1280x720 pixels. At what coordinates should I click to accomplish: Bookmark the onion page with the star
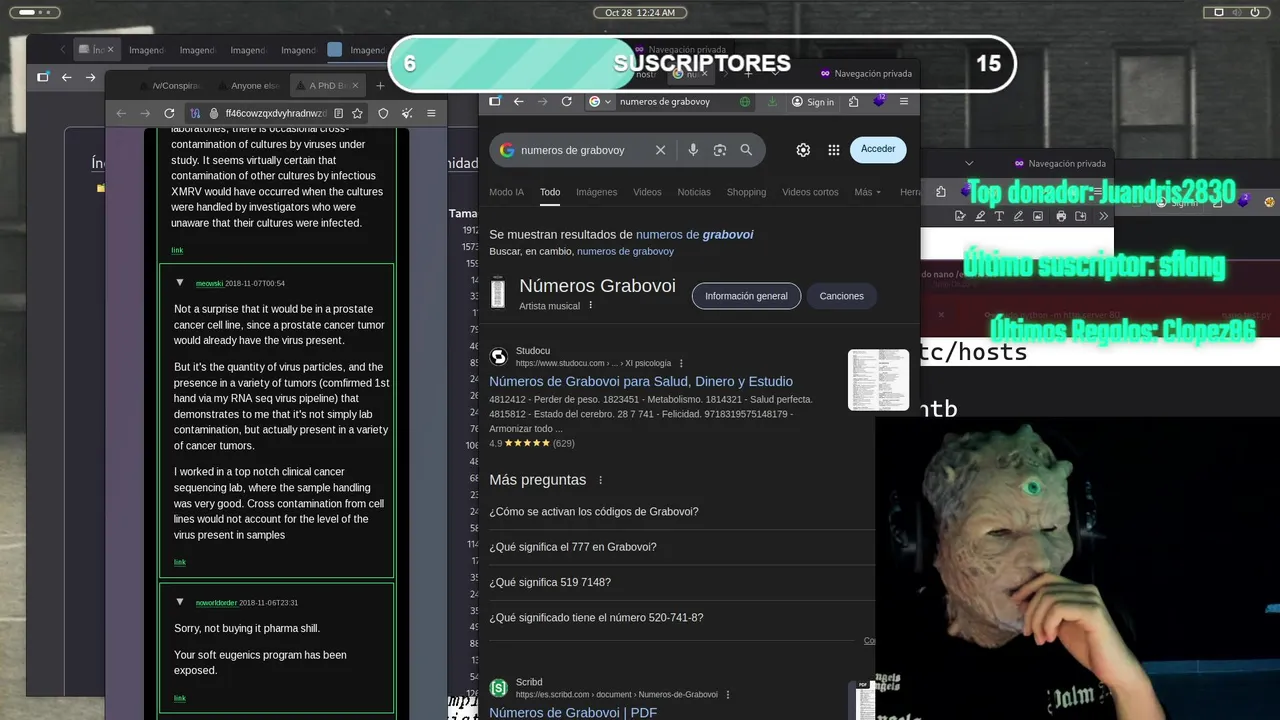click(357, 113)
